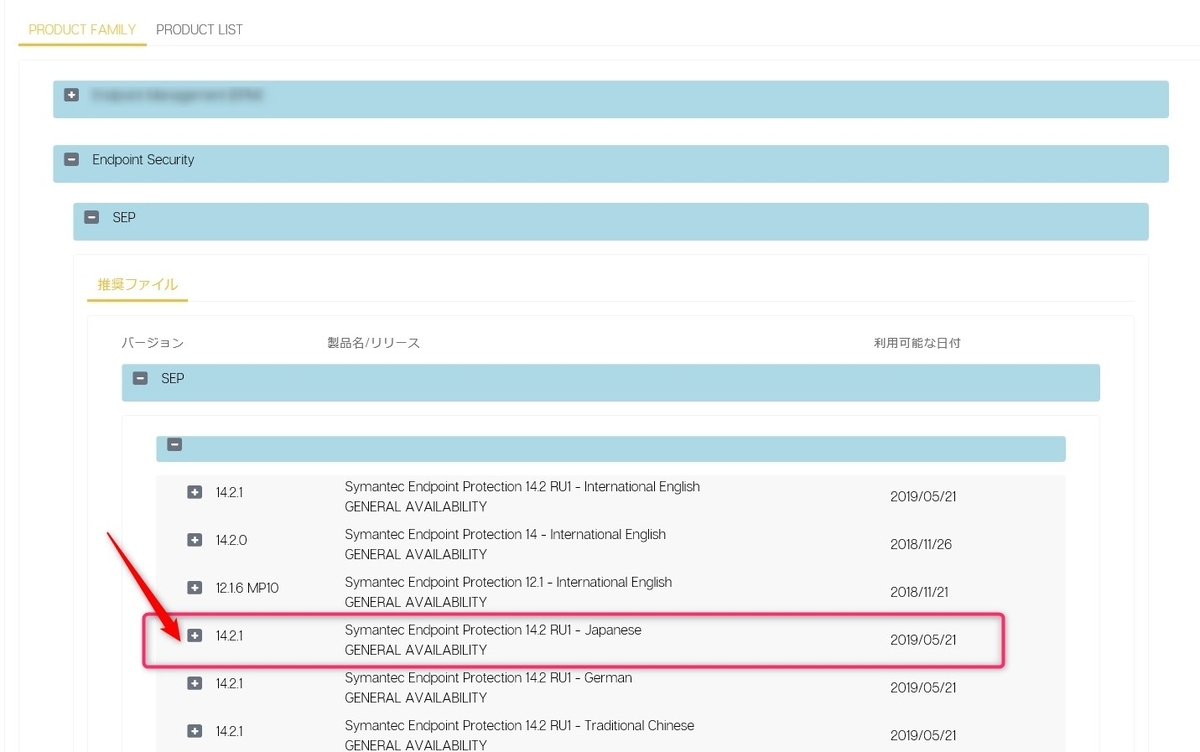Click the バージョン column header
This screenshot has width=1200, height=752.
pos(153,343)
